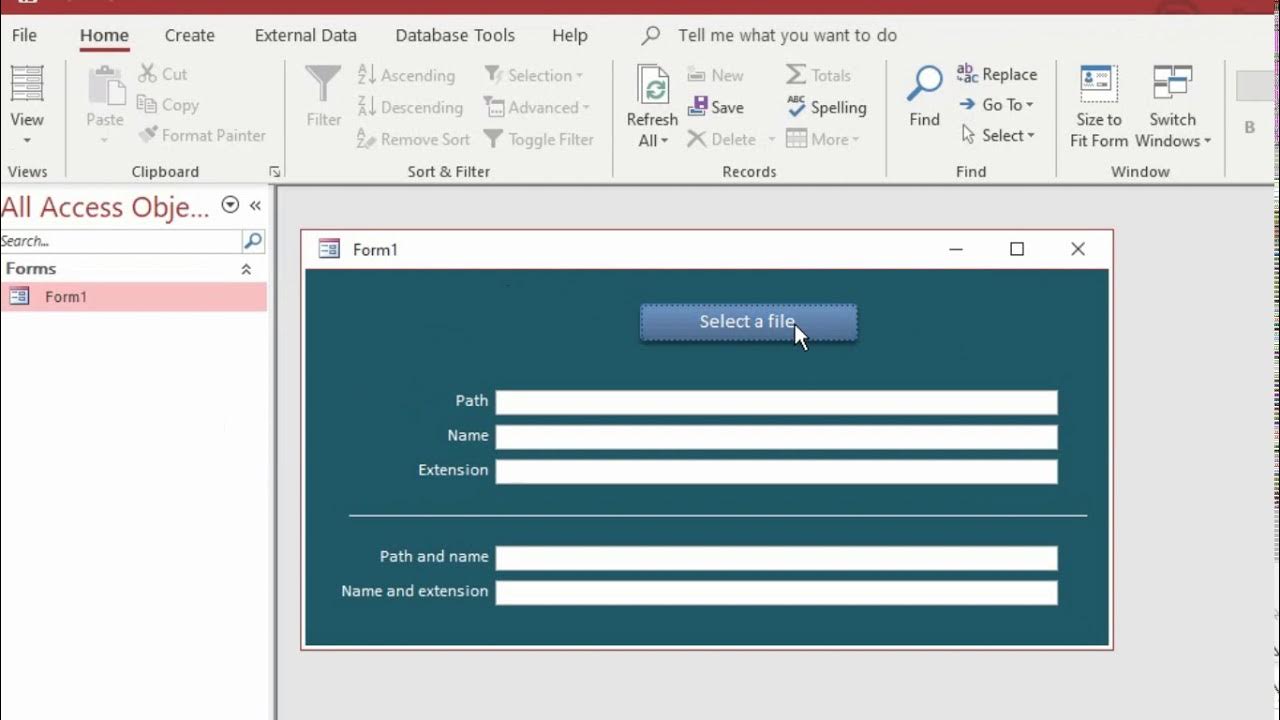Run Spelling check
This screenshot has width=1280, height=720.
826,107
